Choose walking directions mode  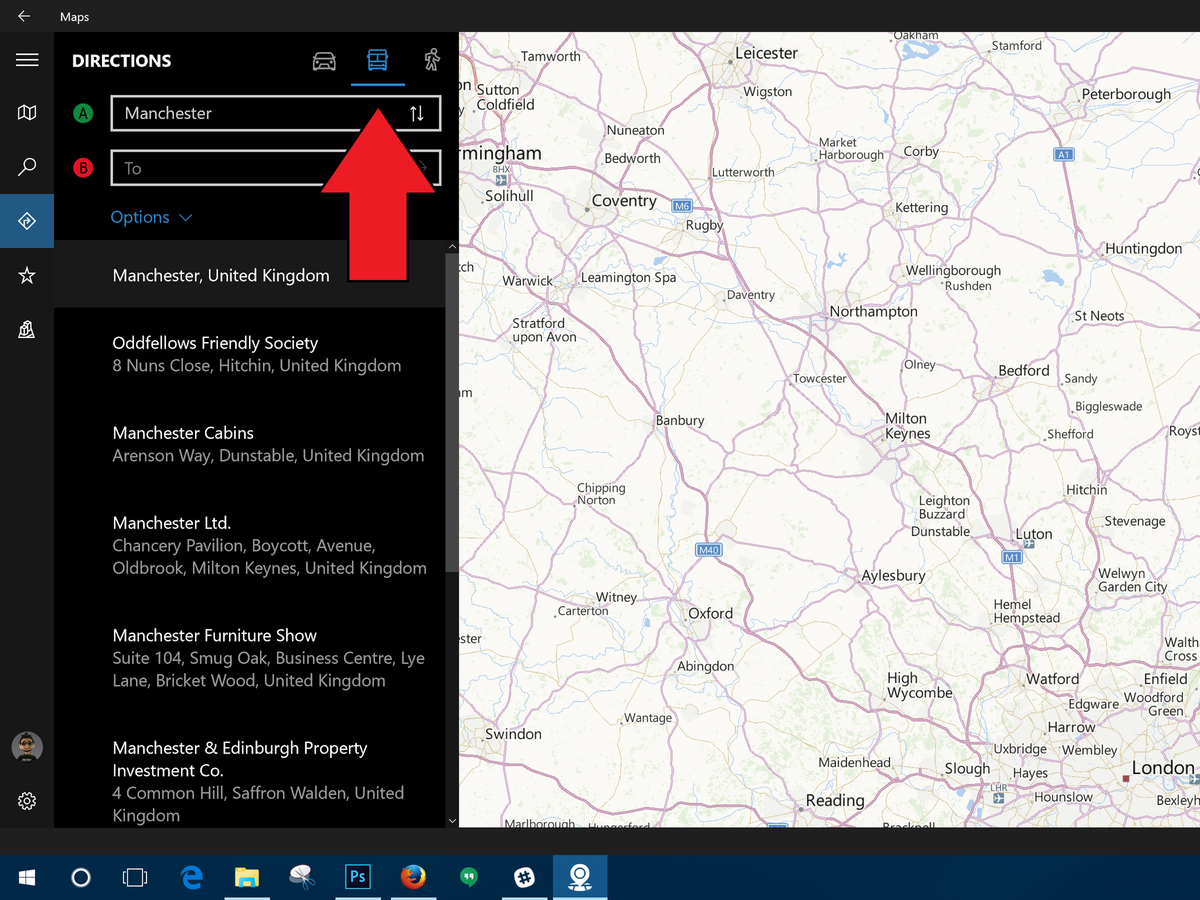click(431, 60)
